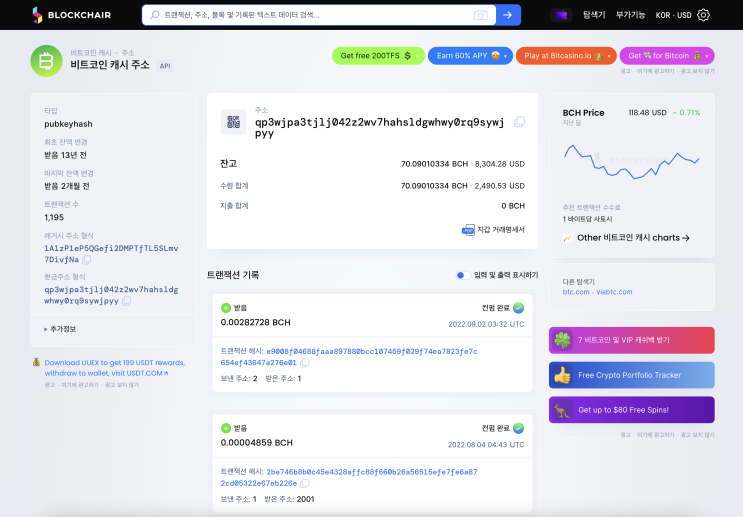The width and height of the screenshot is (743, 517).
Task: Click the Bitcoin Cash green logo
Action: 46,61
